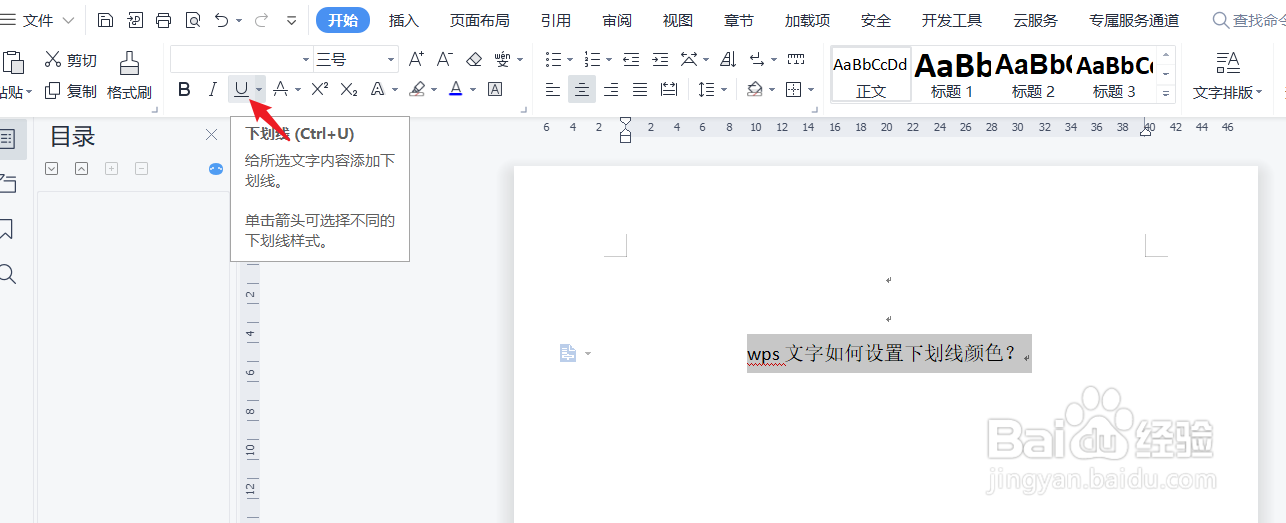
Task: Apply the 标题 2 heading style
Action: 1033,74
